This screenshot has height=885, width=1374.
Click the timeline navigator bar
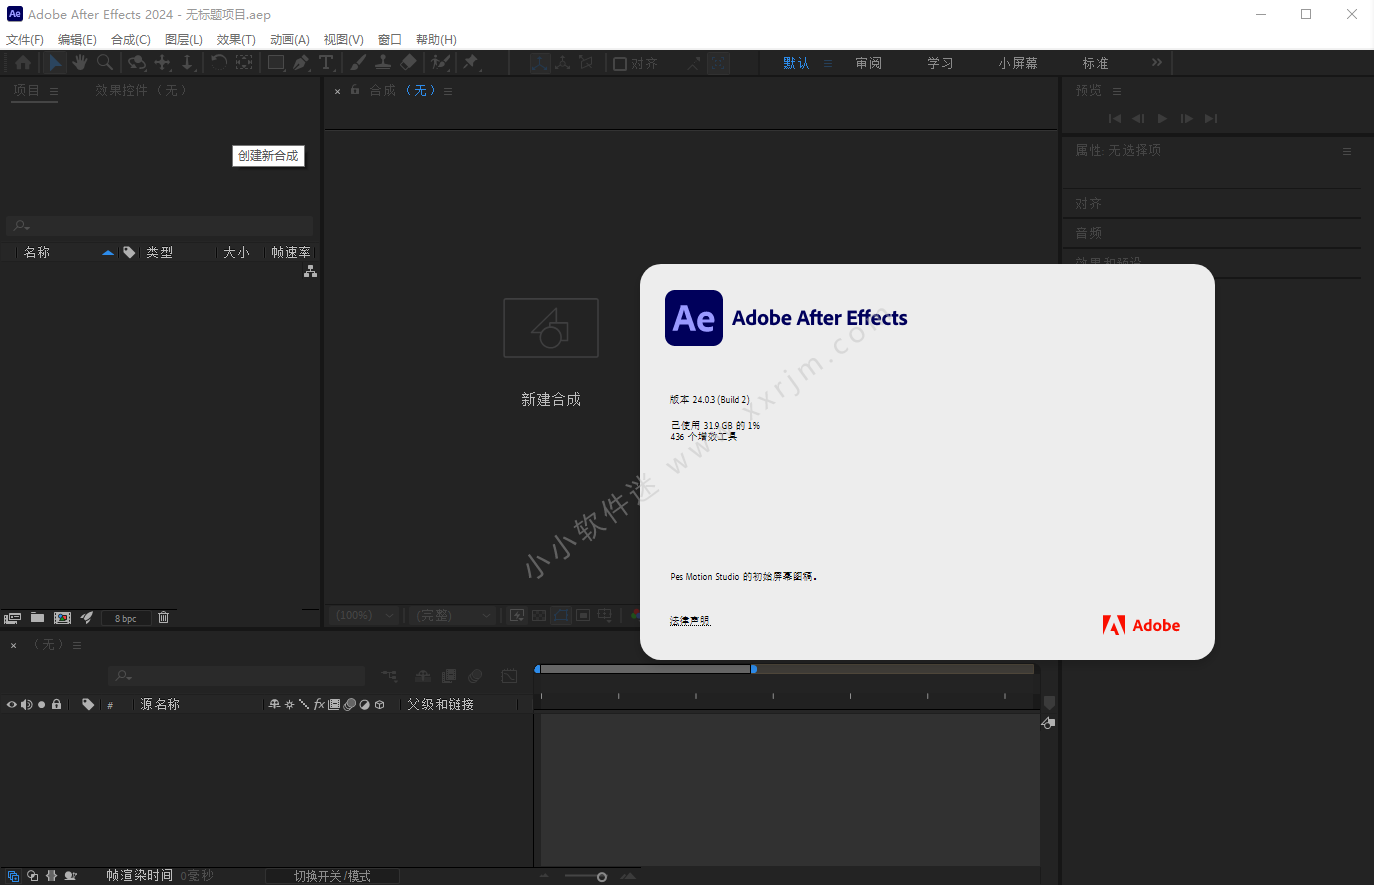(646, 669)
